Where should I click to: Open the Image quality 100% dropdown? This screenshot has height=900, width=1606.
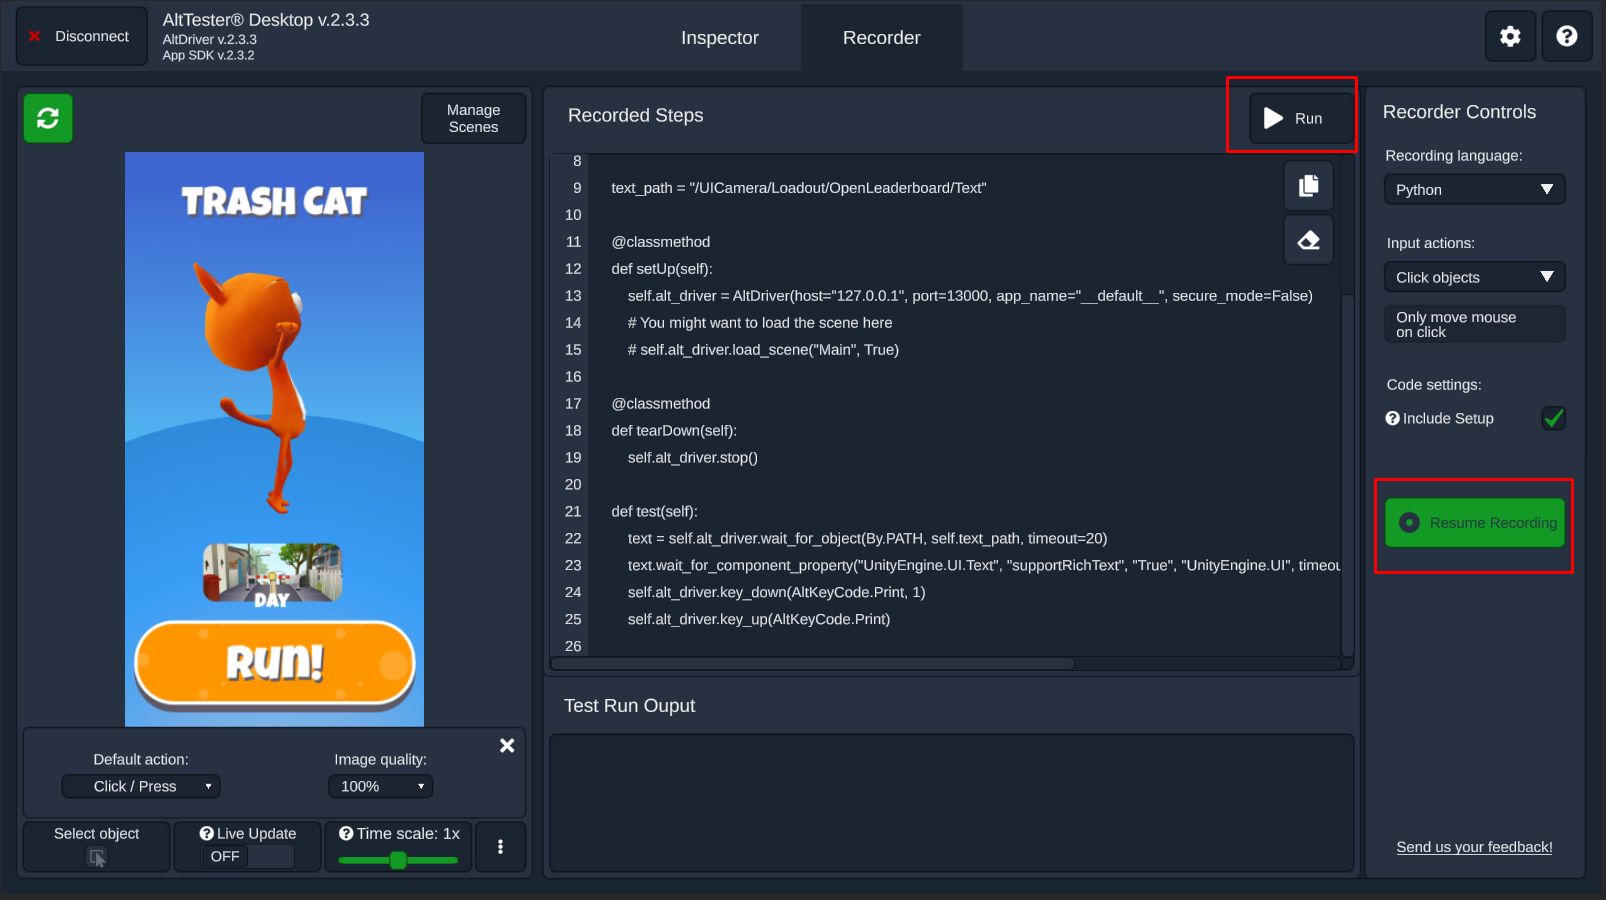381,787
